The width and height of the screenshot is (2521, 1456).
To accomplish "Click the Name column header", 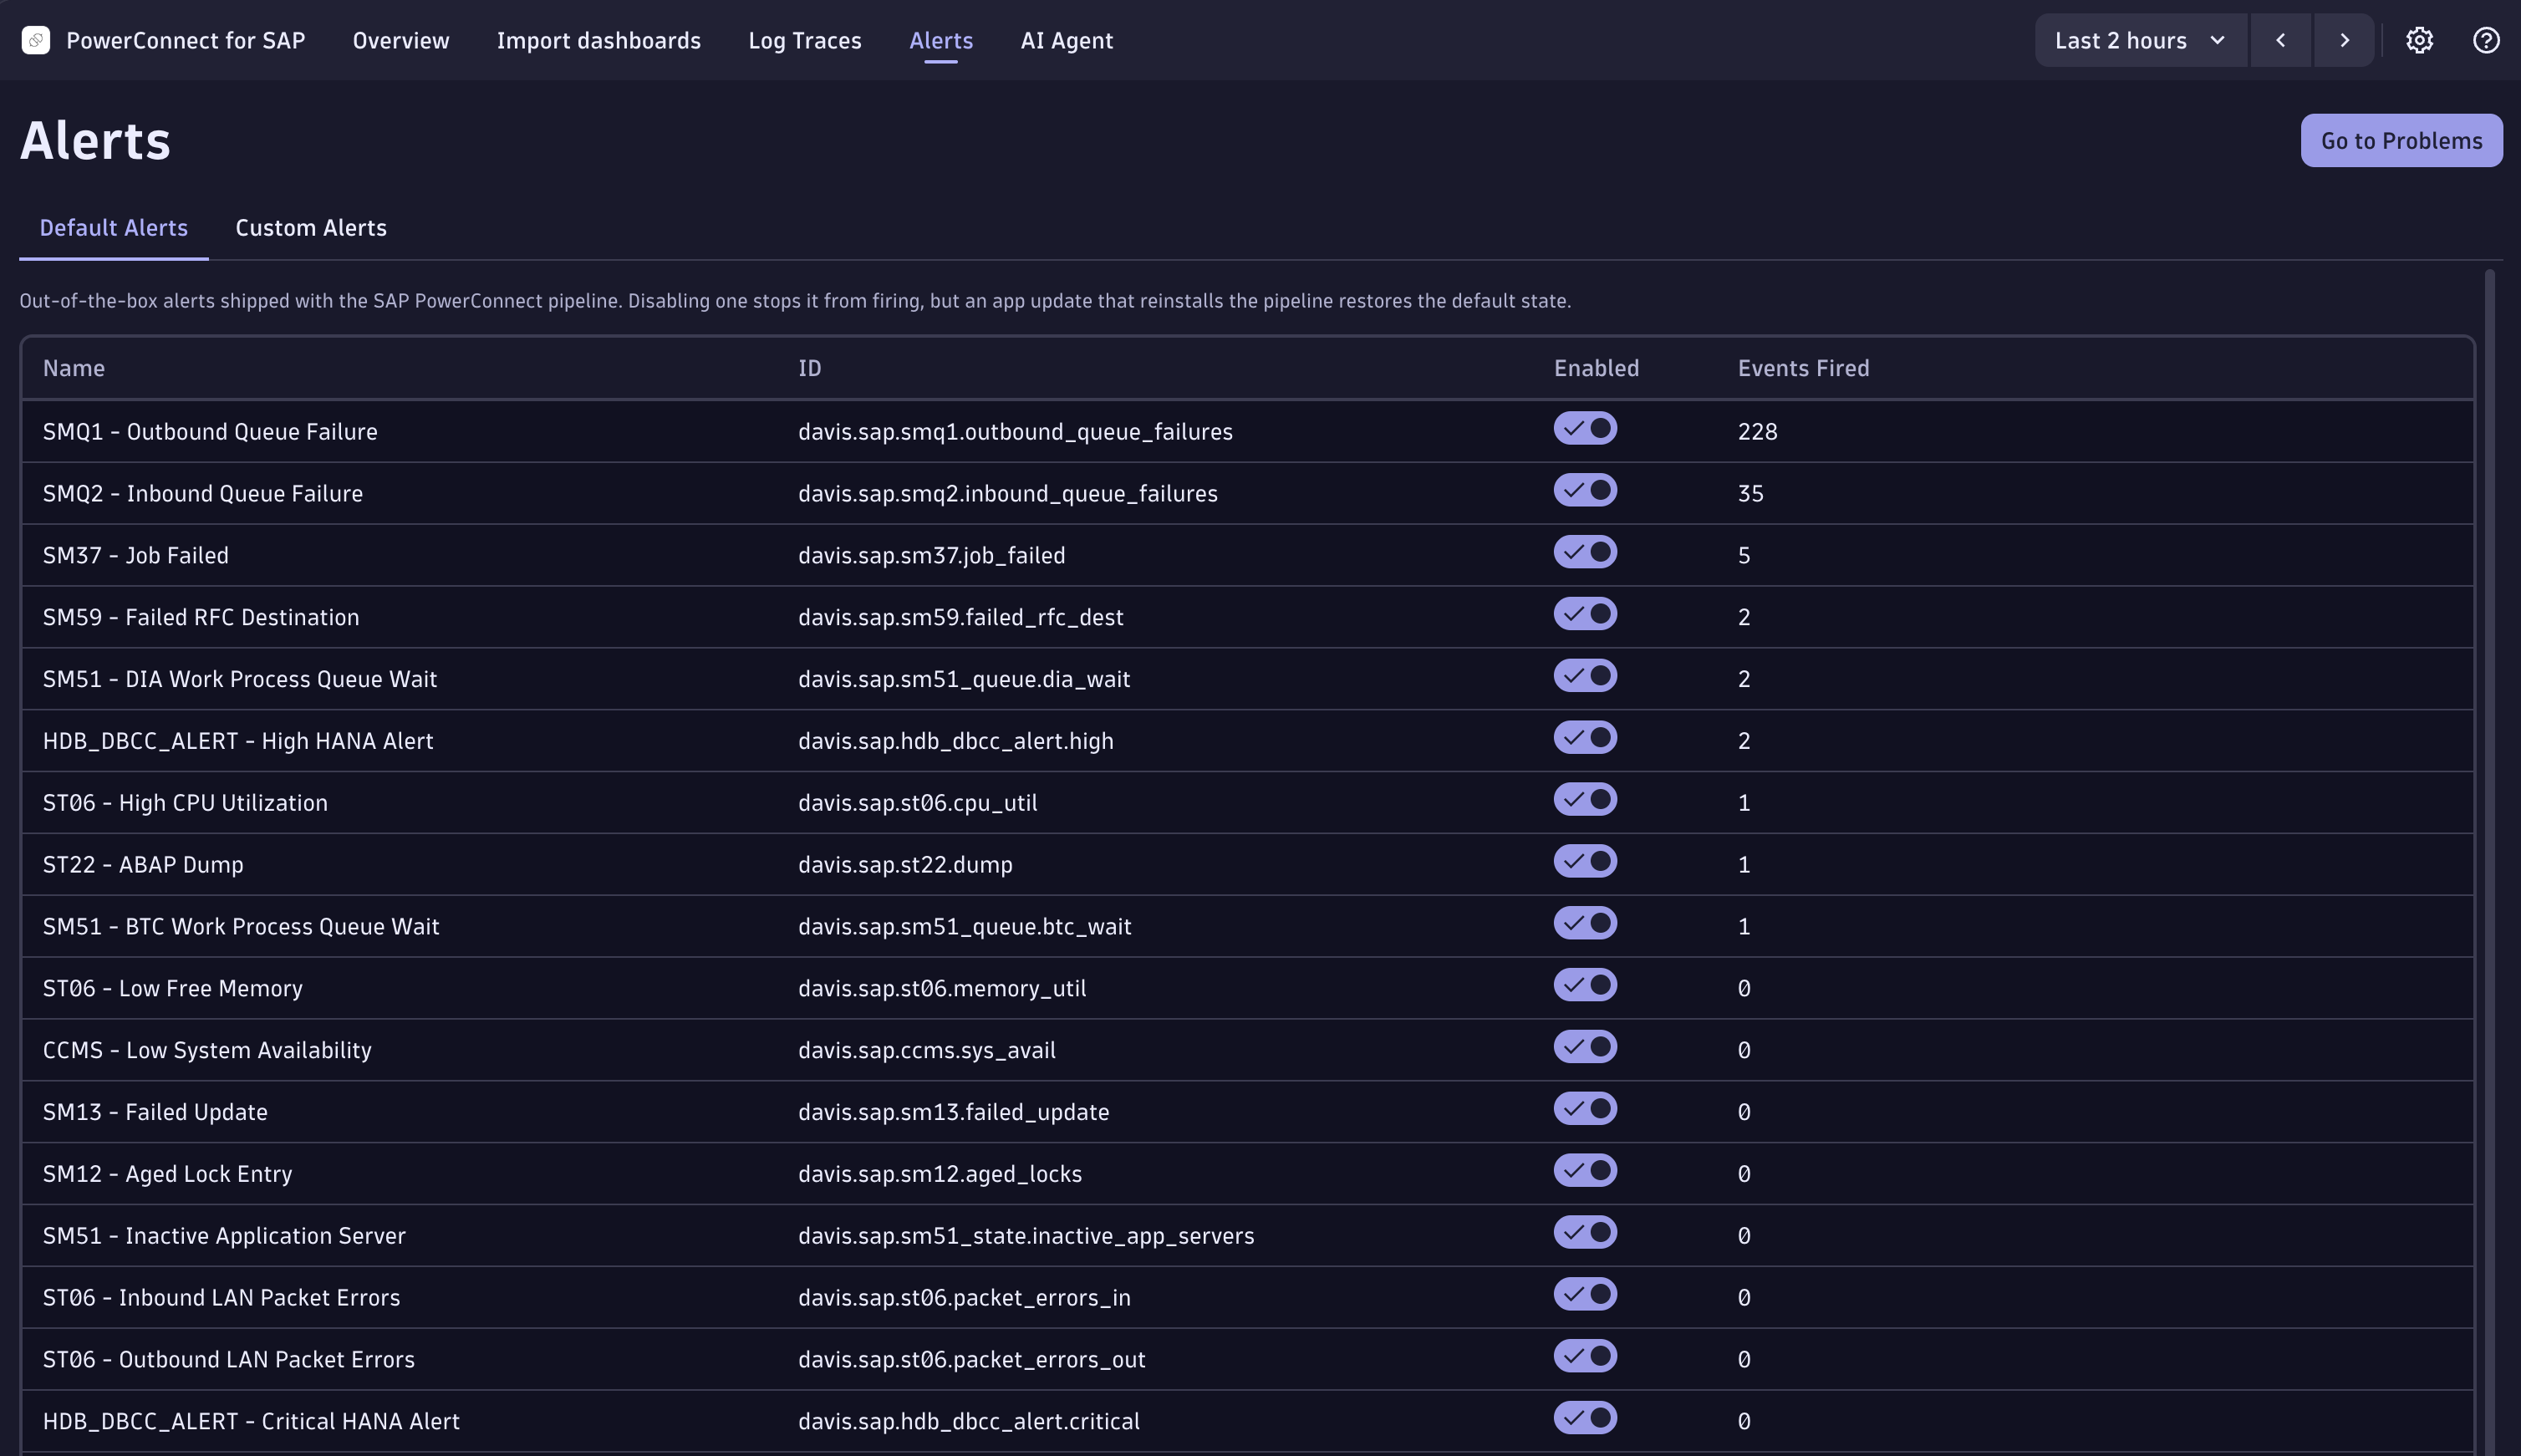I will [x=74, y=368].
